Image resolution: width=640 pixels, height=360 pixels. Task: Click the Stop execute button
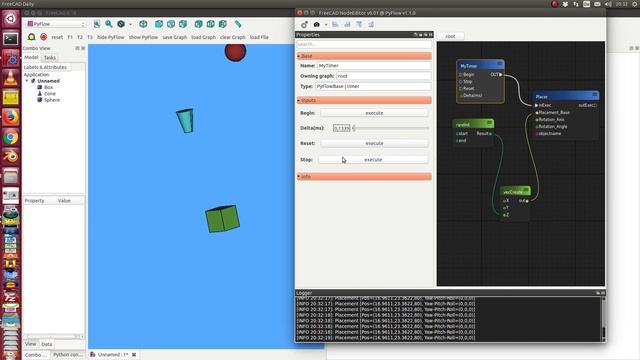(373, 160)
